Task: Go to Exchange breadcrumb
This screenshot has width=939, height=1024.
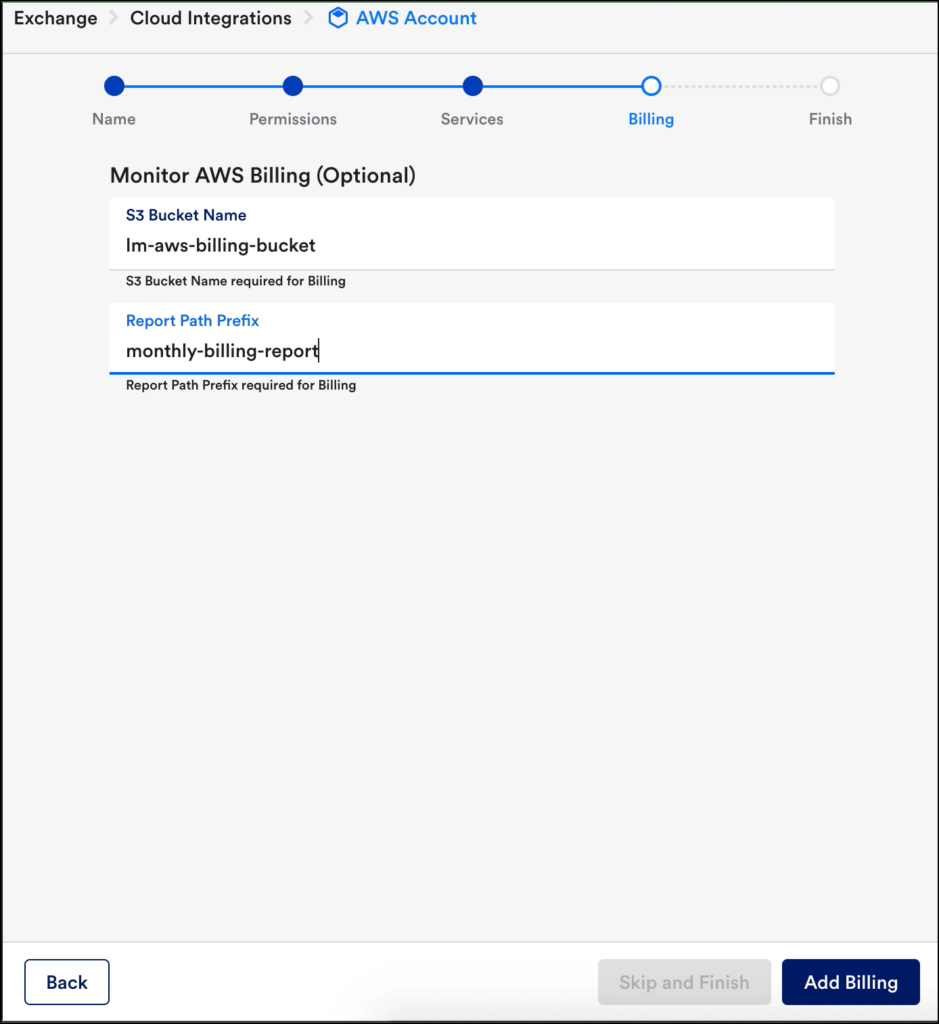Action: coord(56,18)
